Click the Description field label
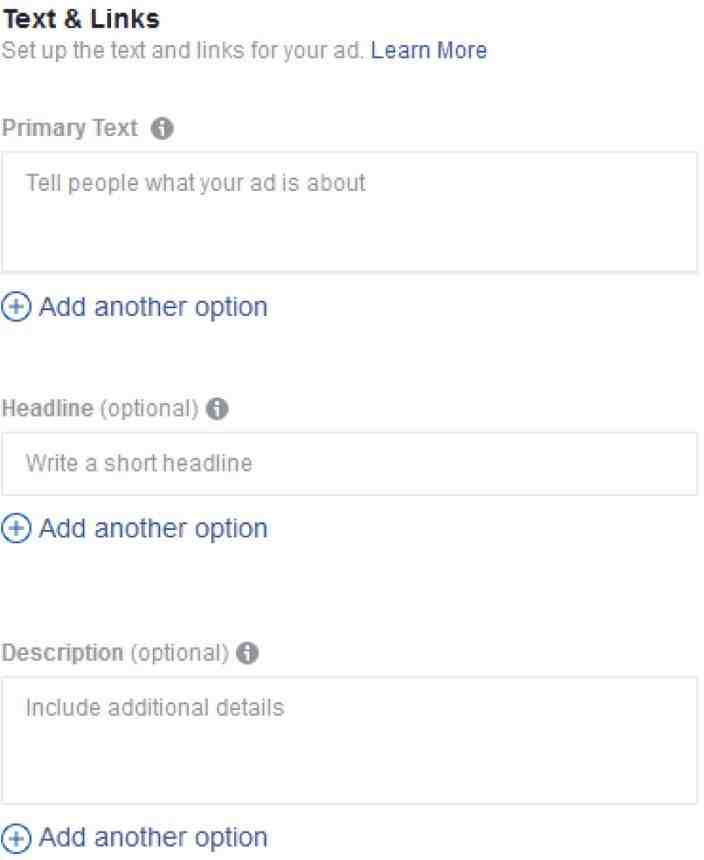 pyautogui.click(x=63, y=653)
